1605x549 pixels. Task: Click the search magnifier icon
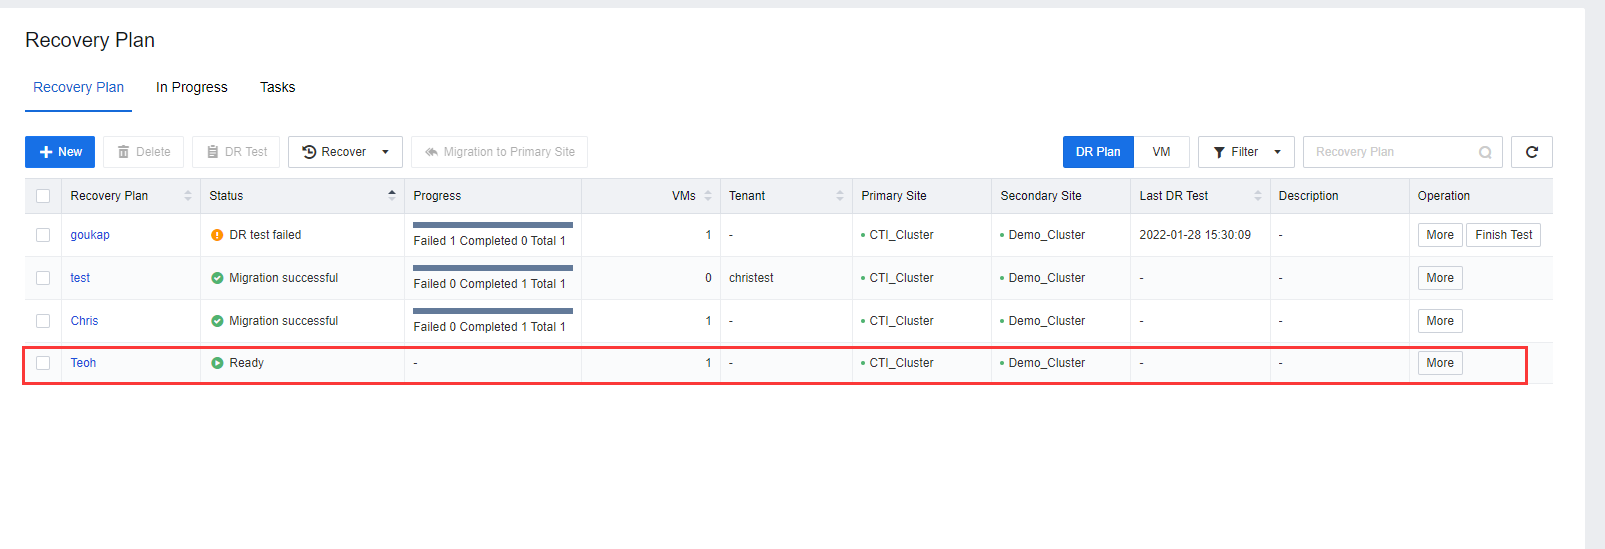pos(1485,153)
